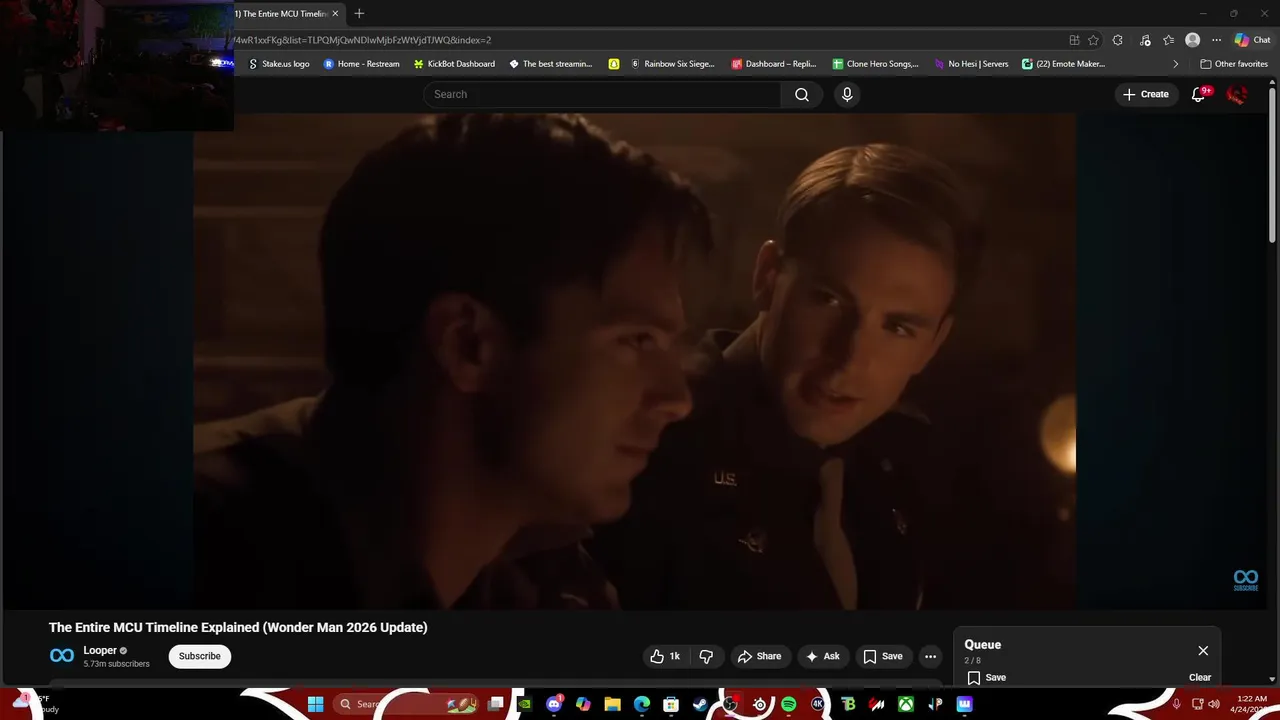This screenshot has height=720, width=1280.
Task: Clear the queue
Action: point(1200,677)
